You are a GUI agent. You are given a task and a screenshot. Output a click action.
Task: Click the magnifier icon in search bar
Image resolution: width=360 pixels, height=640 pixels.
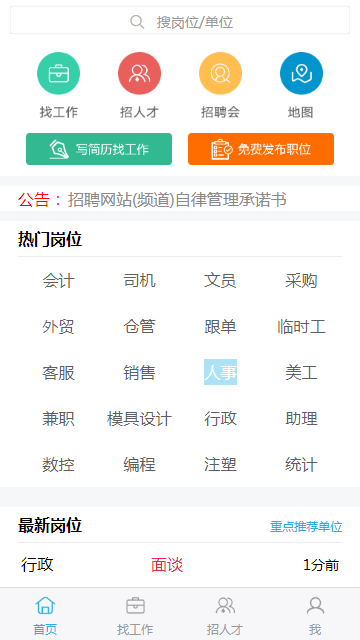pos(137,22)
